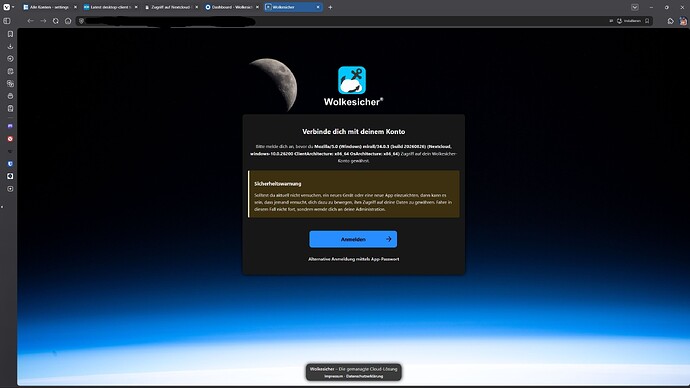Close the 'Latest desktop client' tab
Image resolution: width=690 pixels, height=388 pixels.
pos(136,7)
